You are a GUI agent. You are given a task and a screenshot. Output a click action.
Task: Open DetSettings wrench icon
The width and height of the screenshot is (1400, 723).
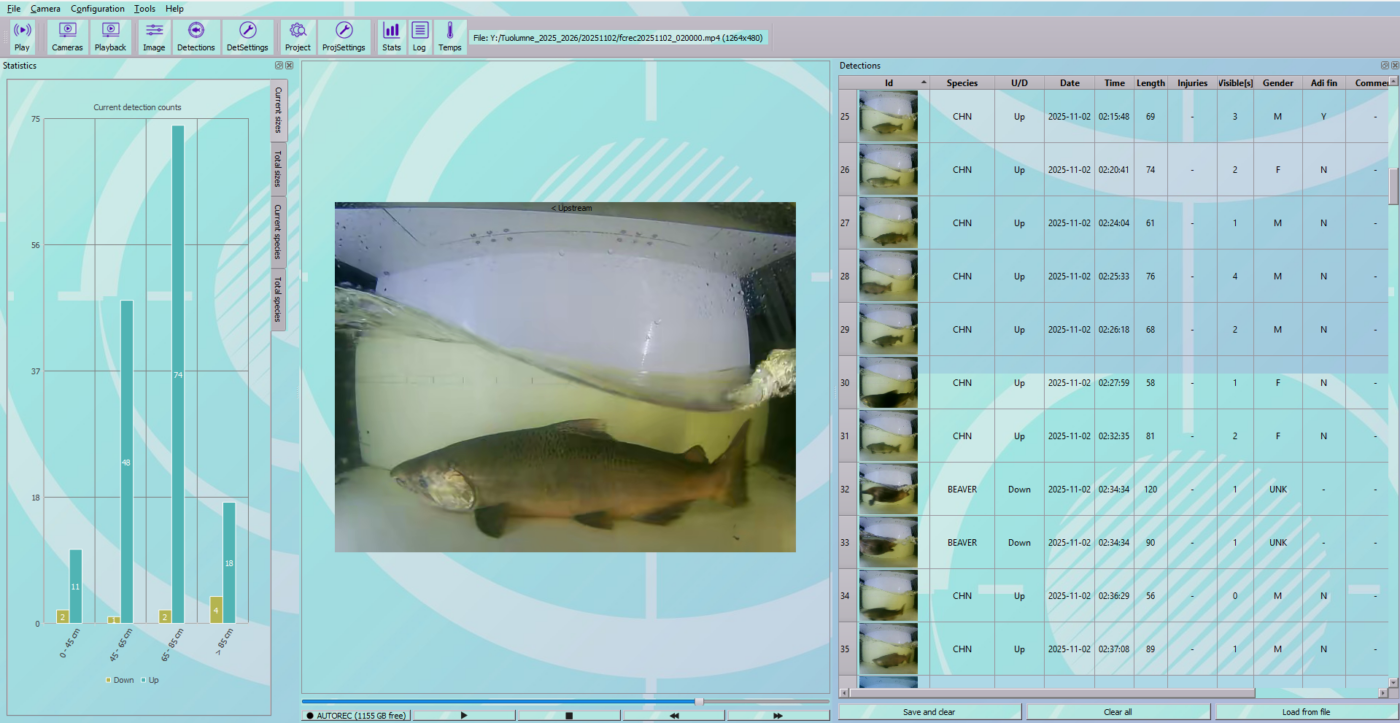click(x=247, y=37)
